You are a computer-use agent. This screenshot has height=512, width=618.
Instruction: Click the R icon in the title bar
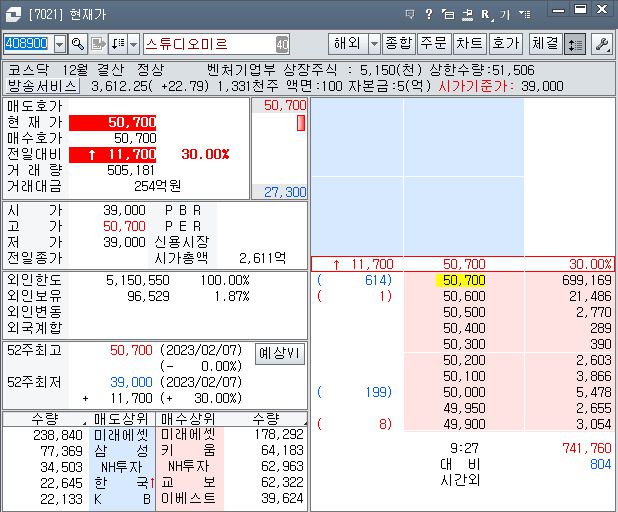[x=486, y=14]
